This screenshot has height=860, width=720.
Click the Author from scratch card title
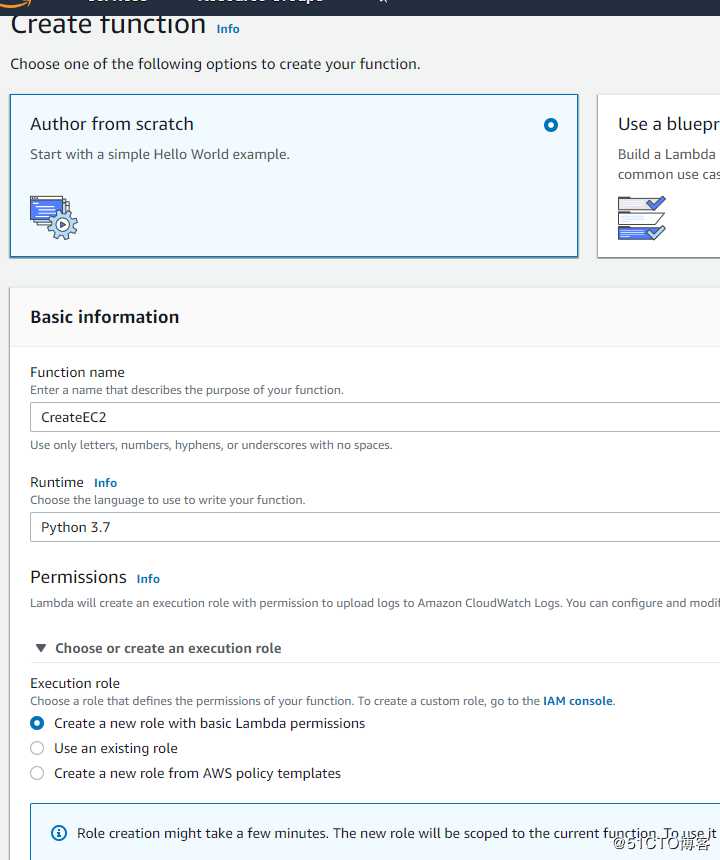click(112, 124)
